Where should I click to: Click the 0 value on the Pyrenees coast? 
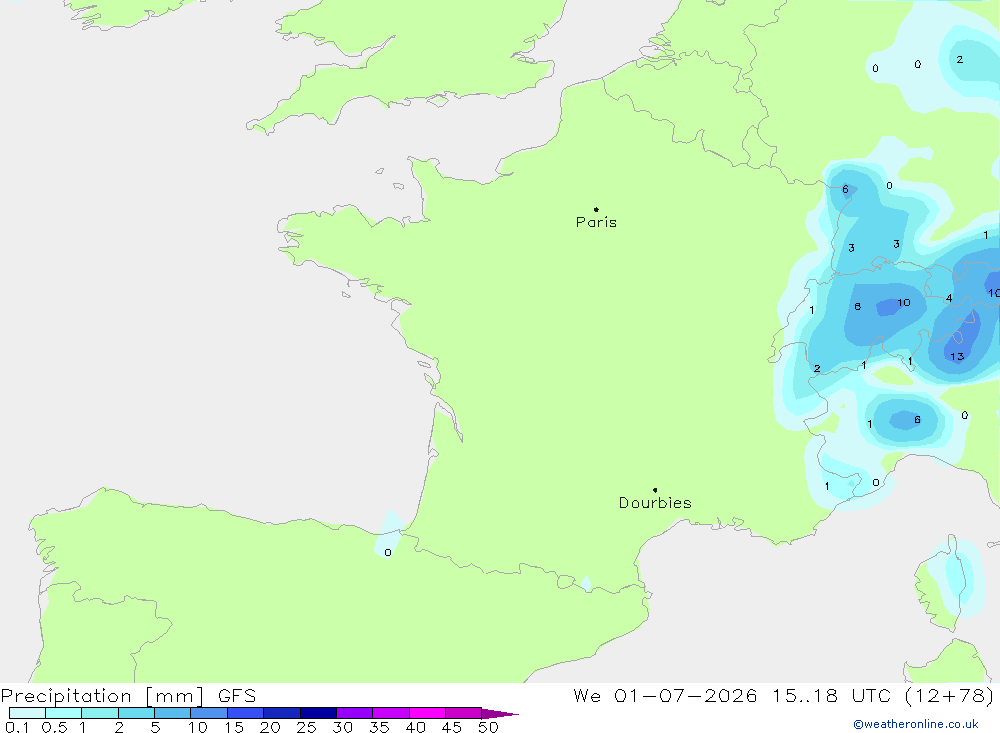click(388, 552)
